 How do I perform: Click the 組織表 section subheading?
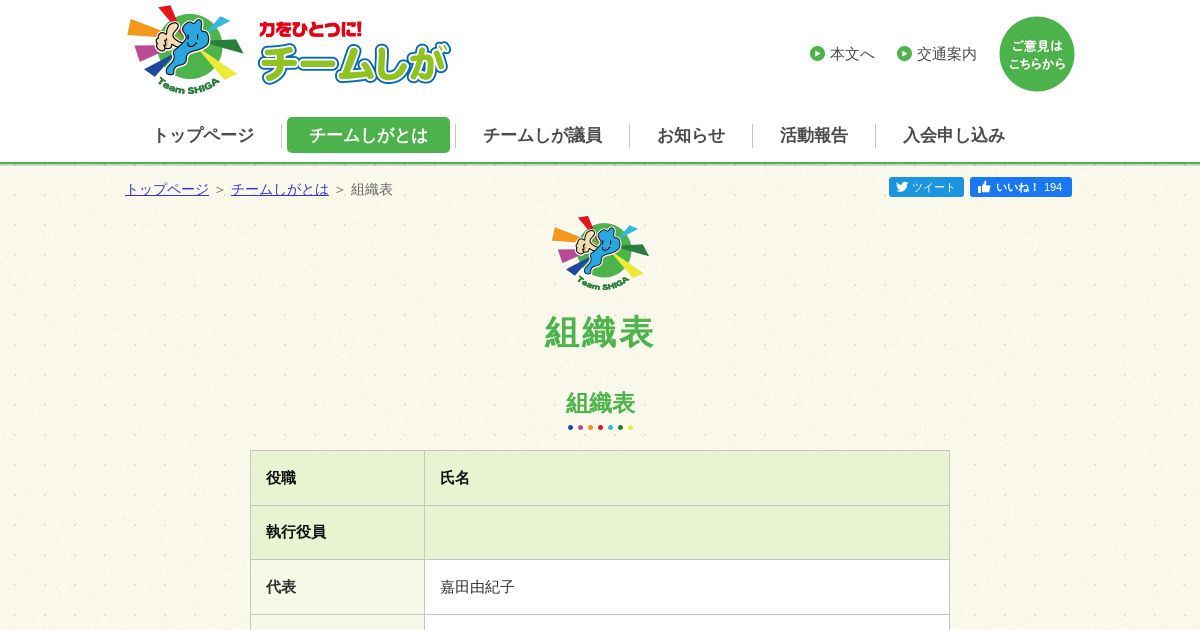click(x=600, y=403)
